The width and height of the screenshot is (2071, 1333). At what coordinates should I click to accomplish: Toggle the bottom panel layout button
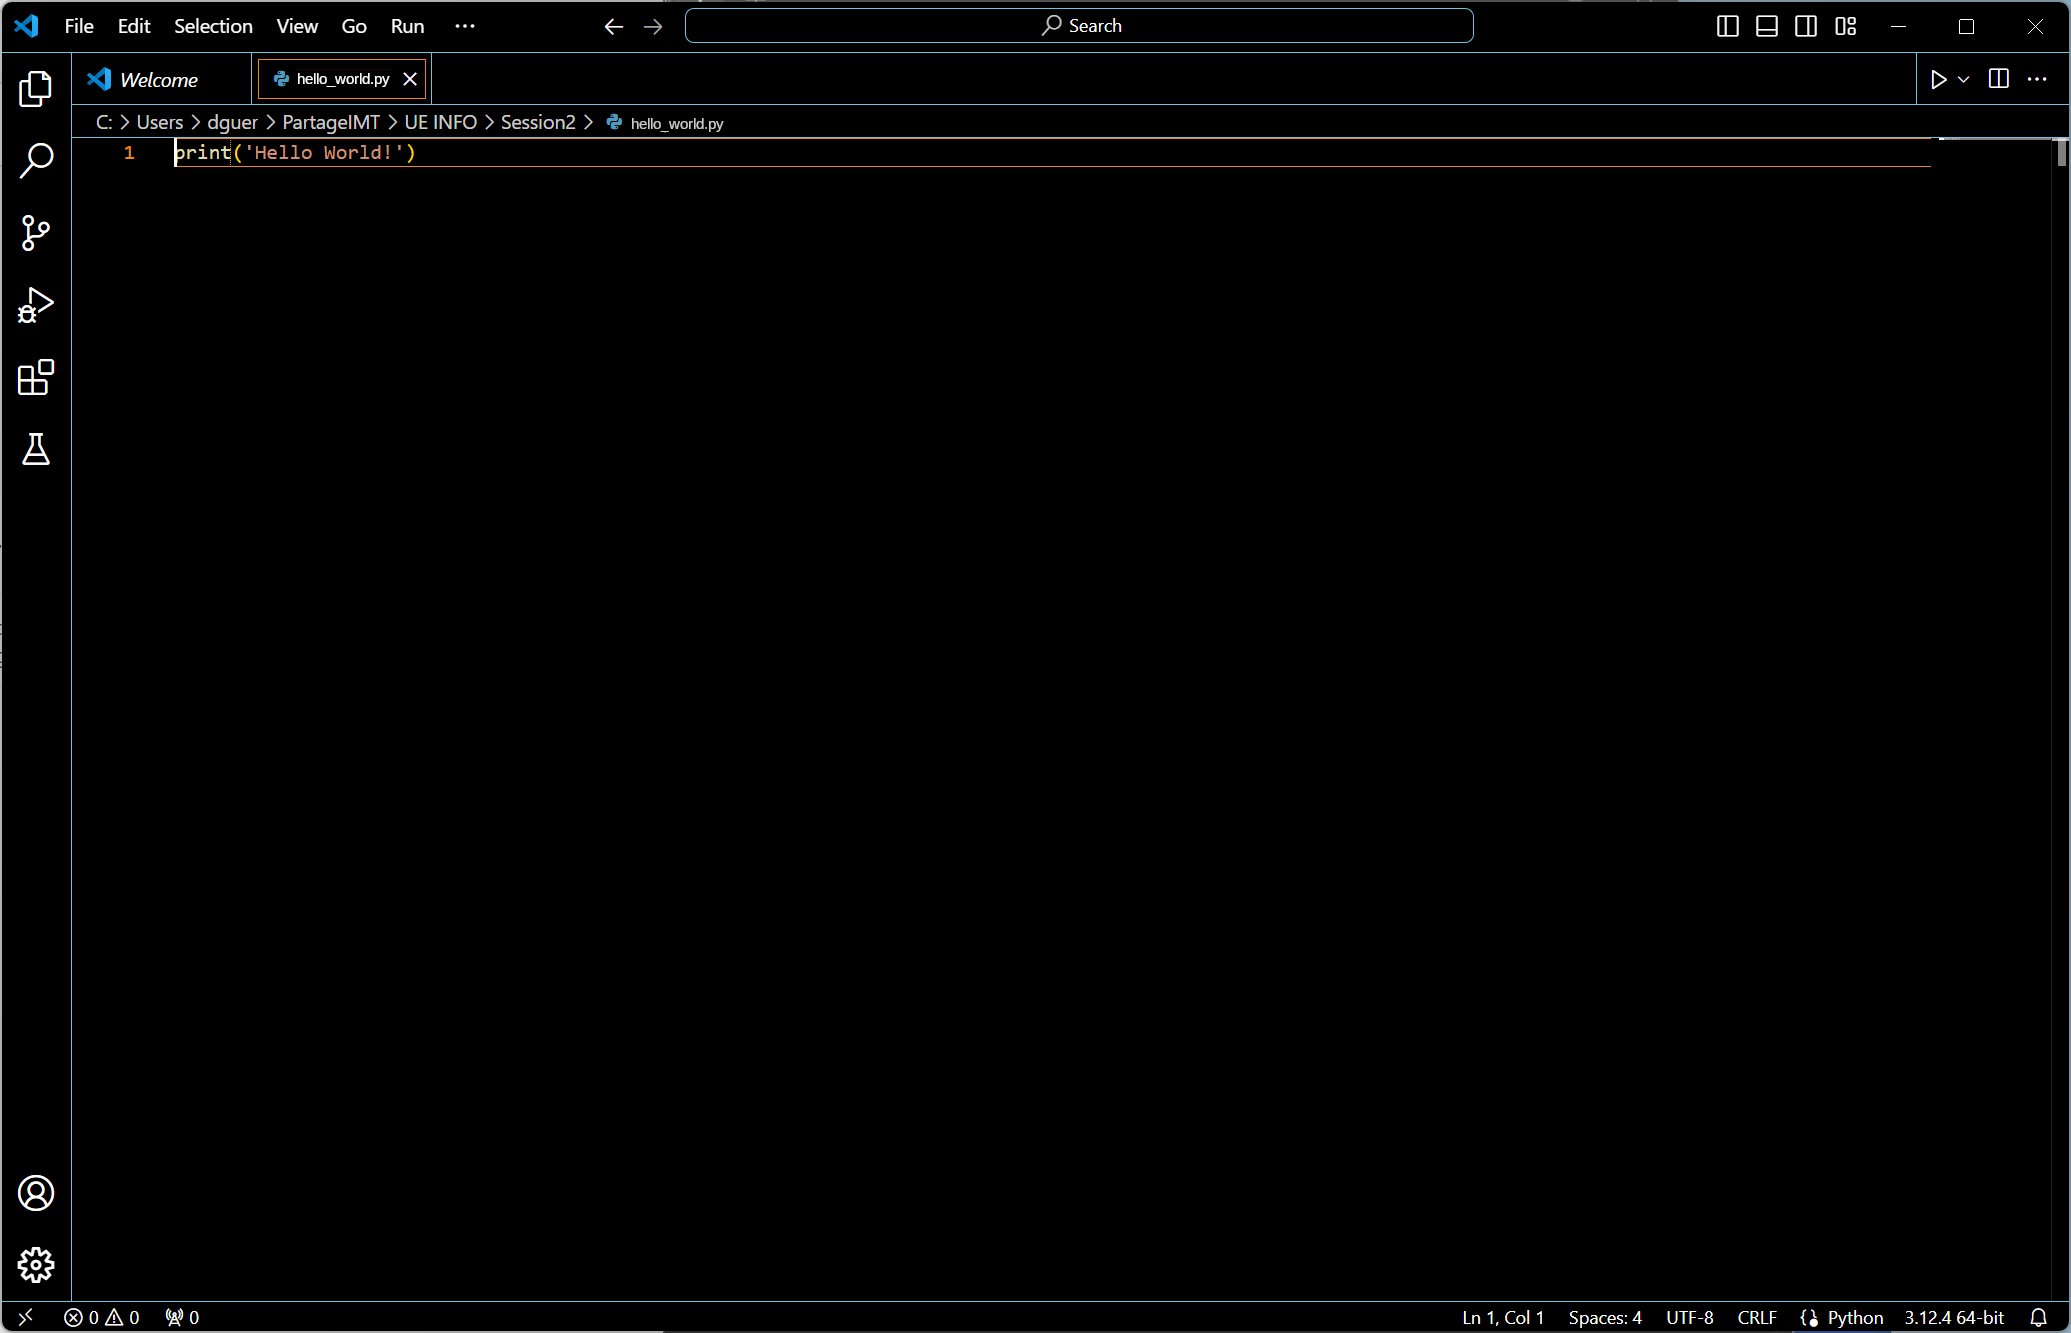tap(1767, 26)
